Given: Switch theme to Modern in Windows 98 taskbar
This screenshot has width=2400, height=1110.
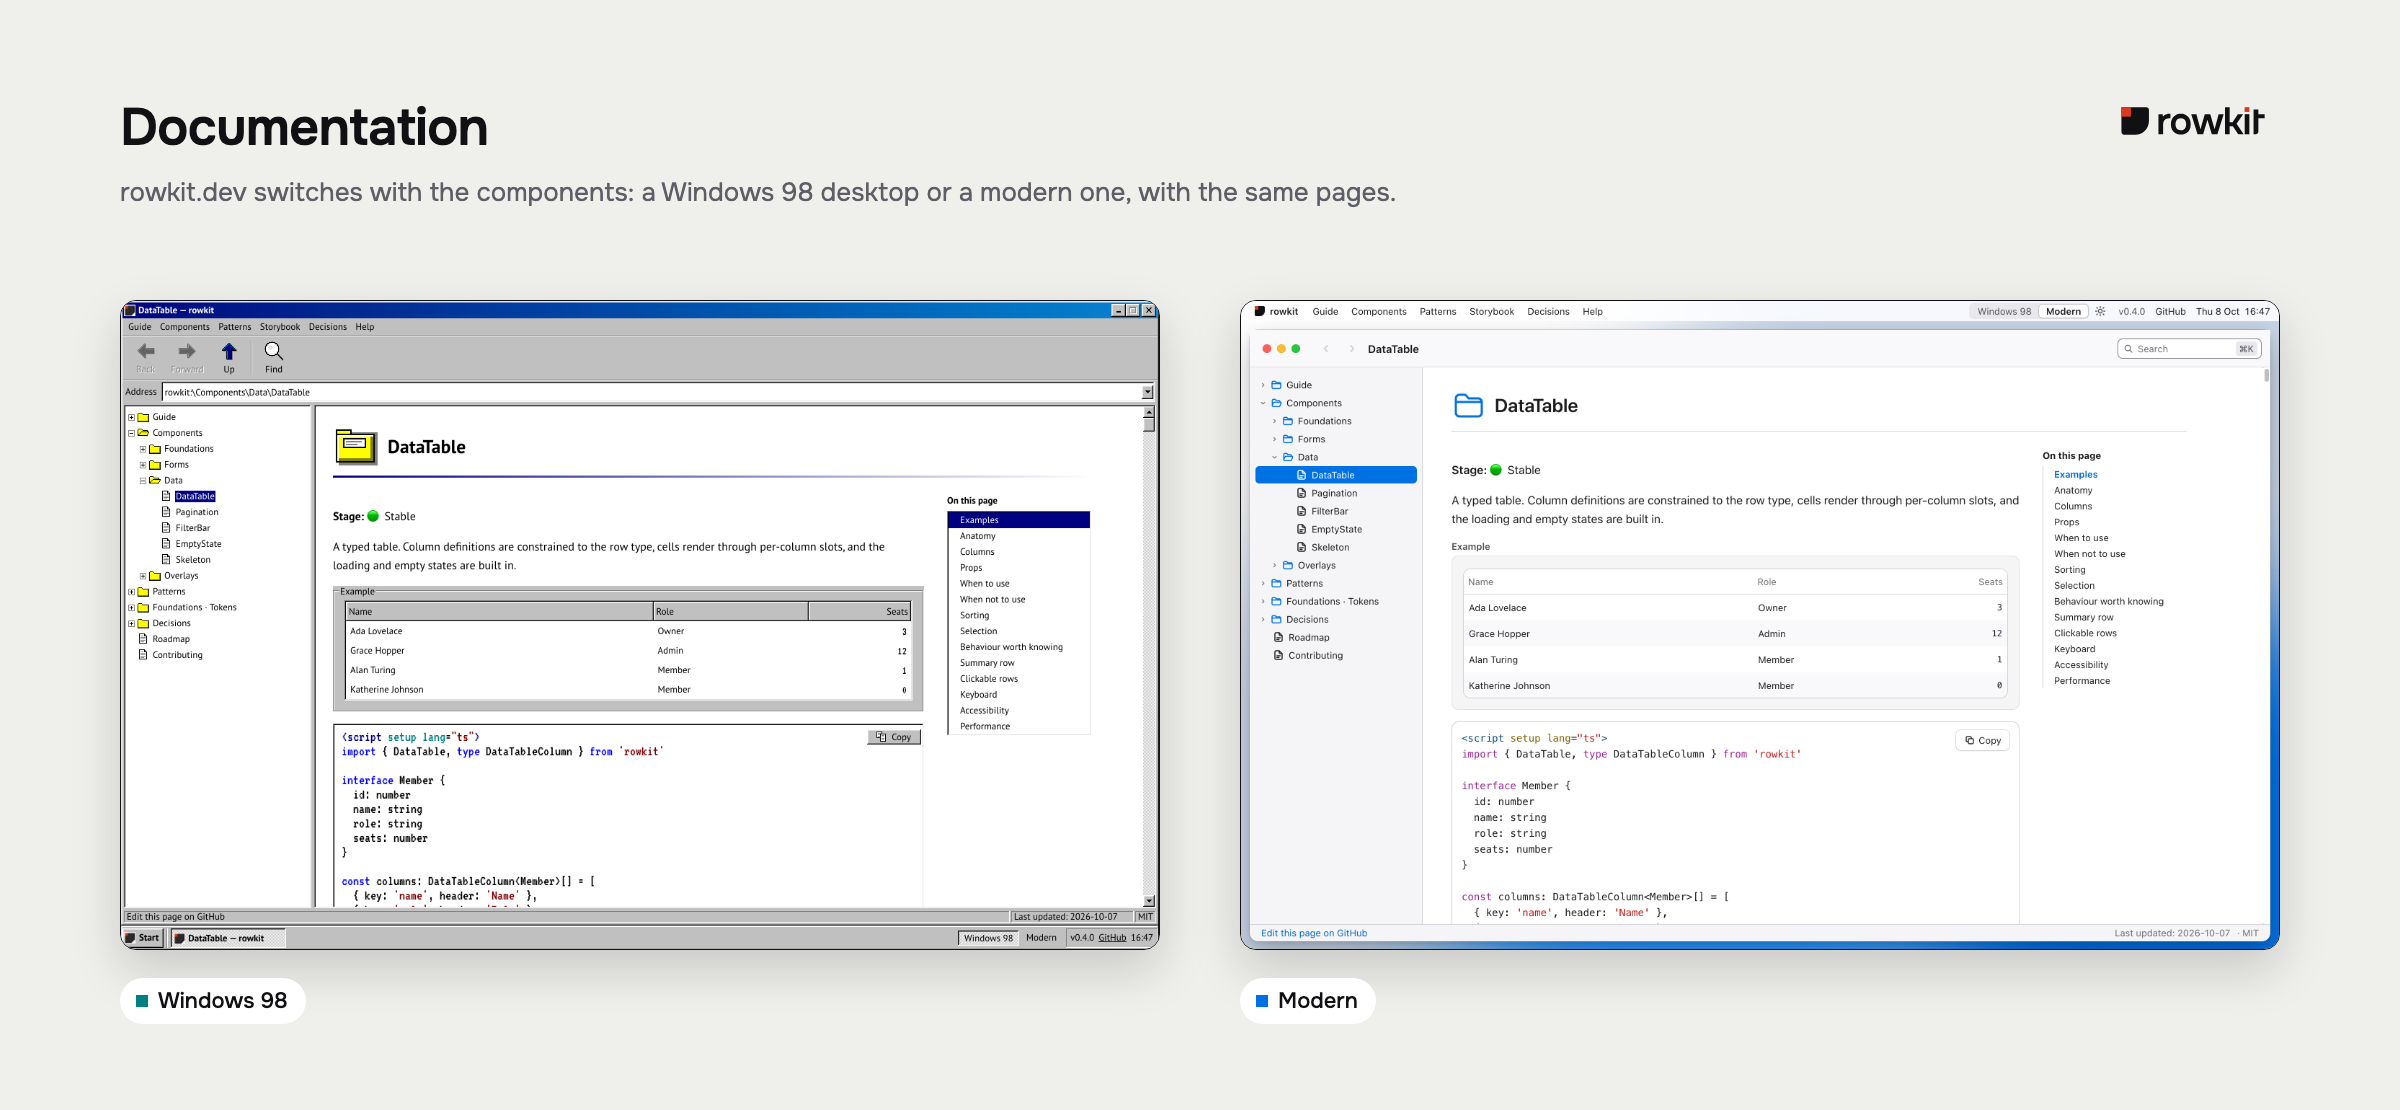Looking at the screenshot, I should pyautogui.click(x=1041, y=938).
